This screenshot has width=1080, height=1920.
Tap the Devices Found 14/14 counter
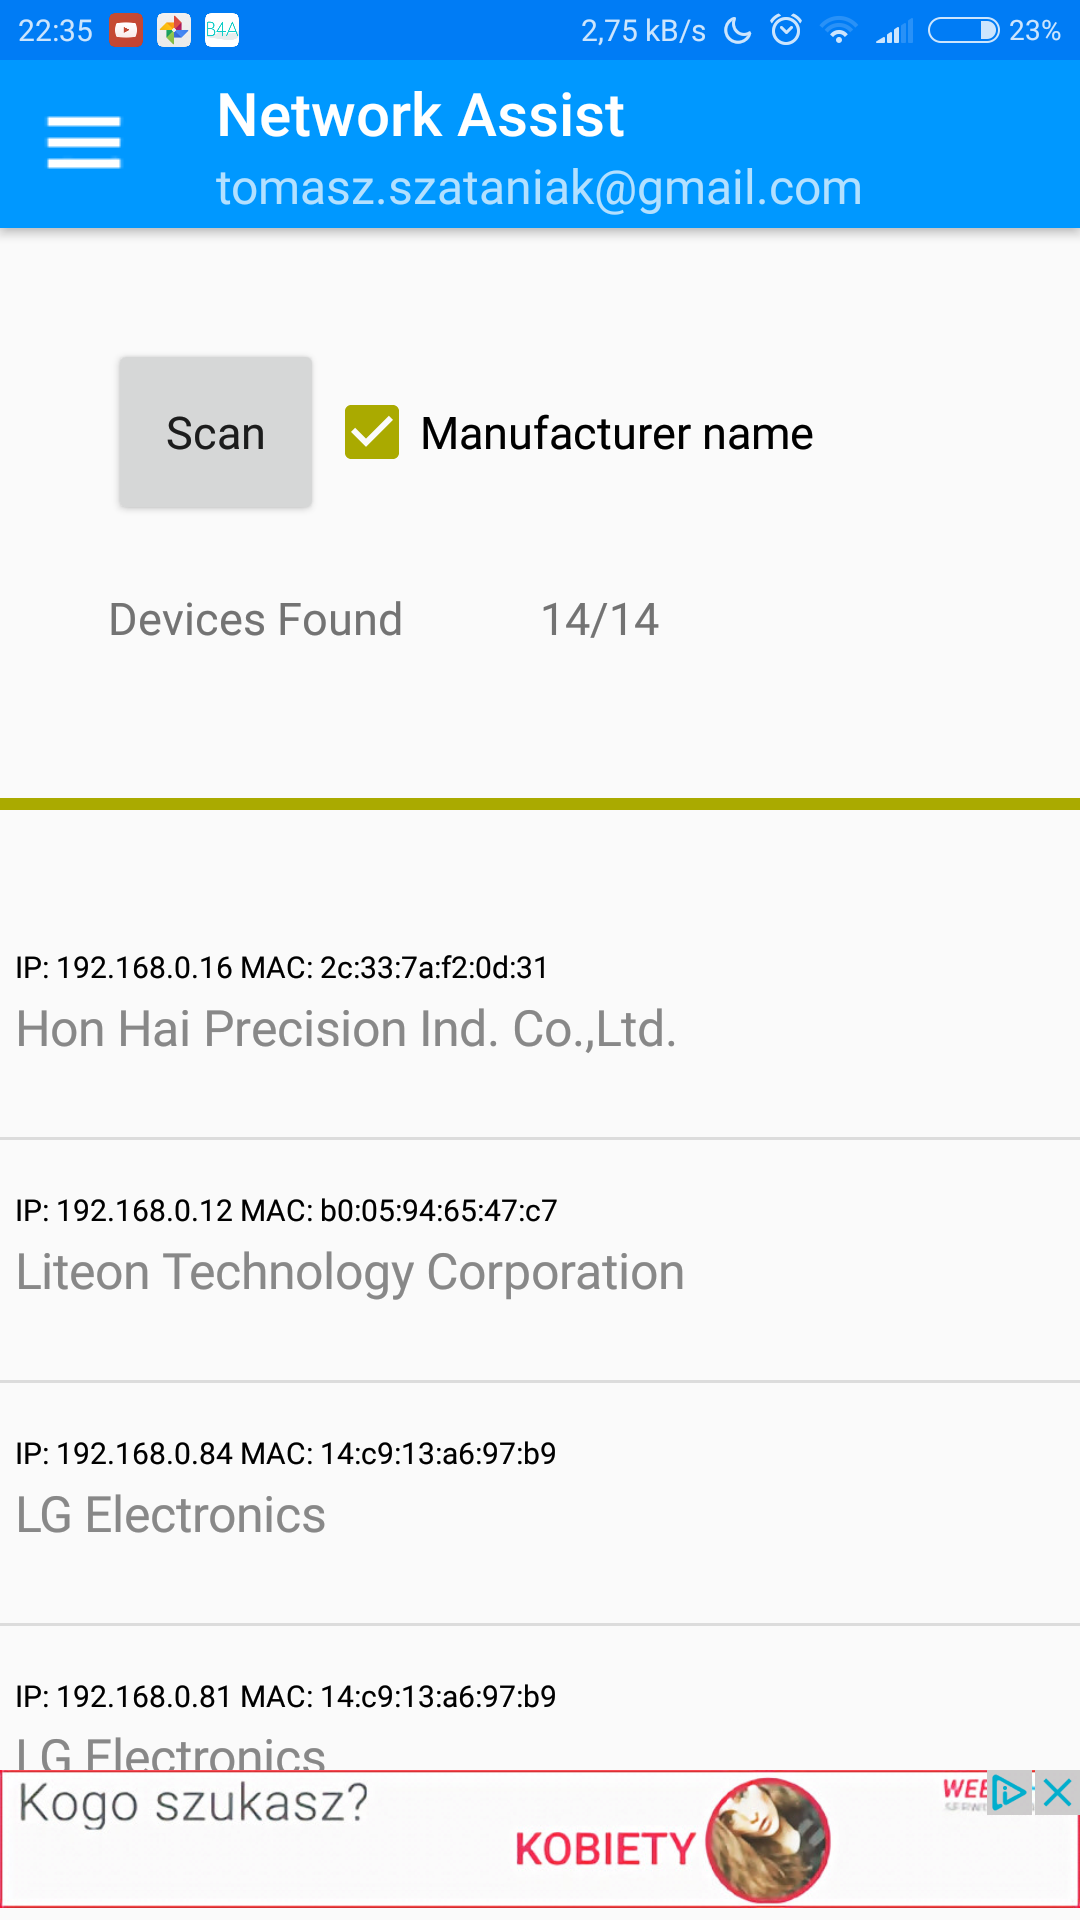599,620
